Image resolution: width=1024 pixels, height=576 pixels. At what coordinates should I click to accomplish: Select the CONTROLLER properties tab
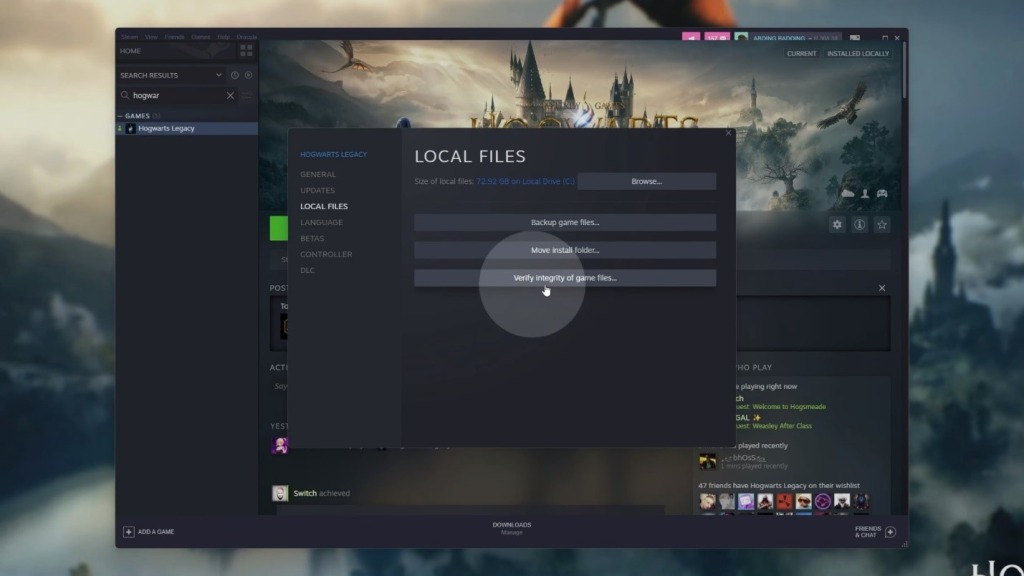click(x=326, y=254)
